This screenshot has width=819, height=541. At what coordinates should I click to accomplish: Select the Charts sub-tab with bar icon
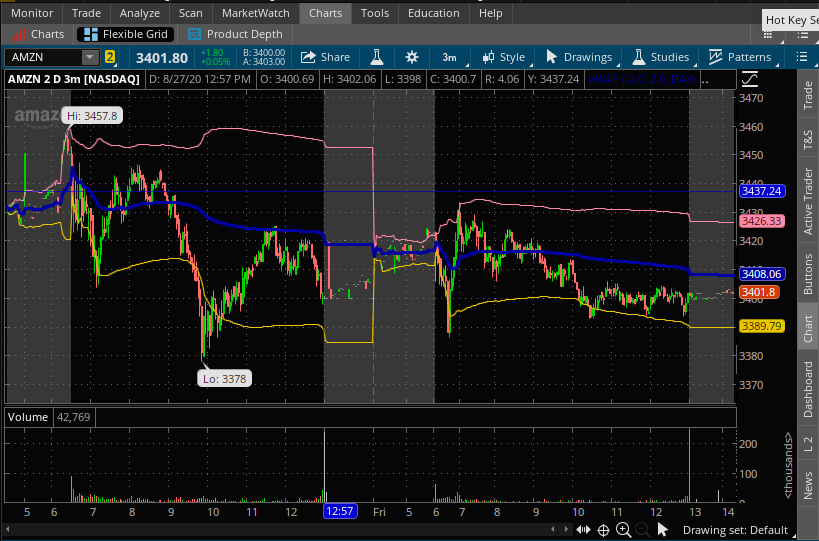[38, 34]
